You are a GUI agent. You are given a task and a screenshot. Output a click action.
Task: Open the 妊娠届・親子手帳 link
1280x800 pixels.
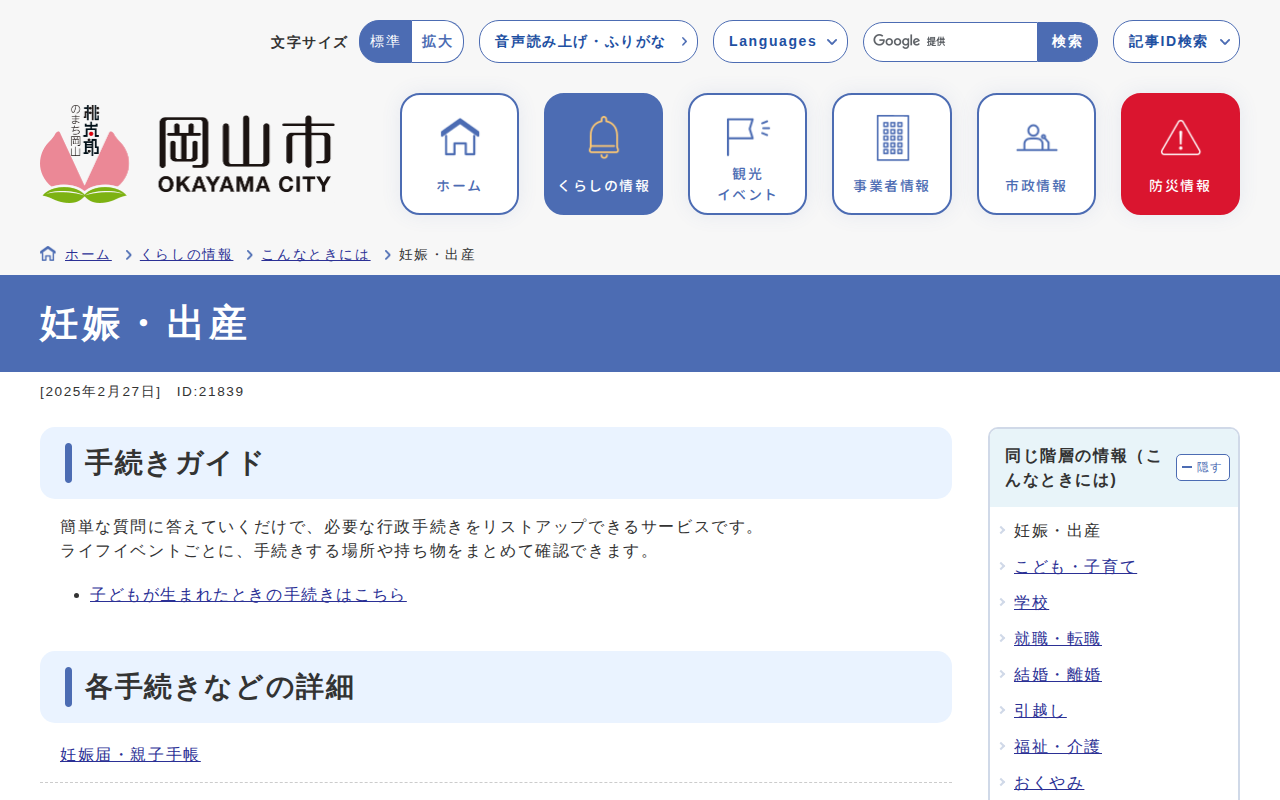pyautogui.click(x=130, y=755)
